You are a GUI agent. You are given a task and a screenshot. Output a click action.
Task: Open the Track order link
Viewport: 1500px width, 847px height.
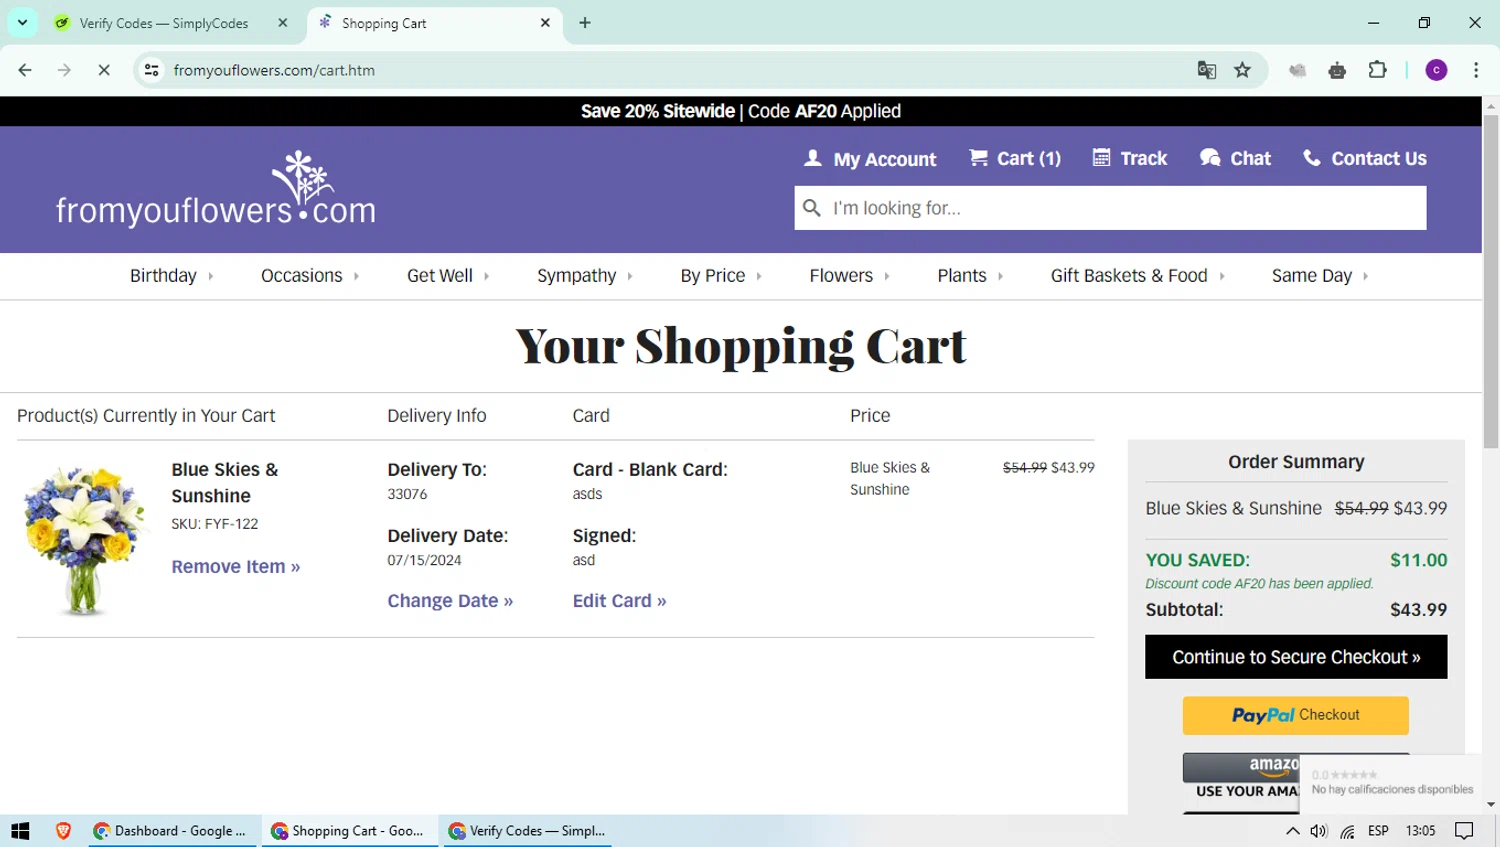click(1130, 158)
